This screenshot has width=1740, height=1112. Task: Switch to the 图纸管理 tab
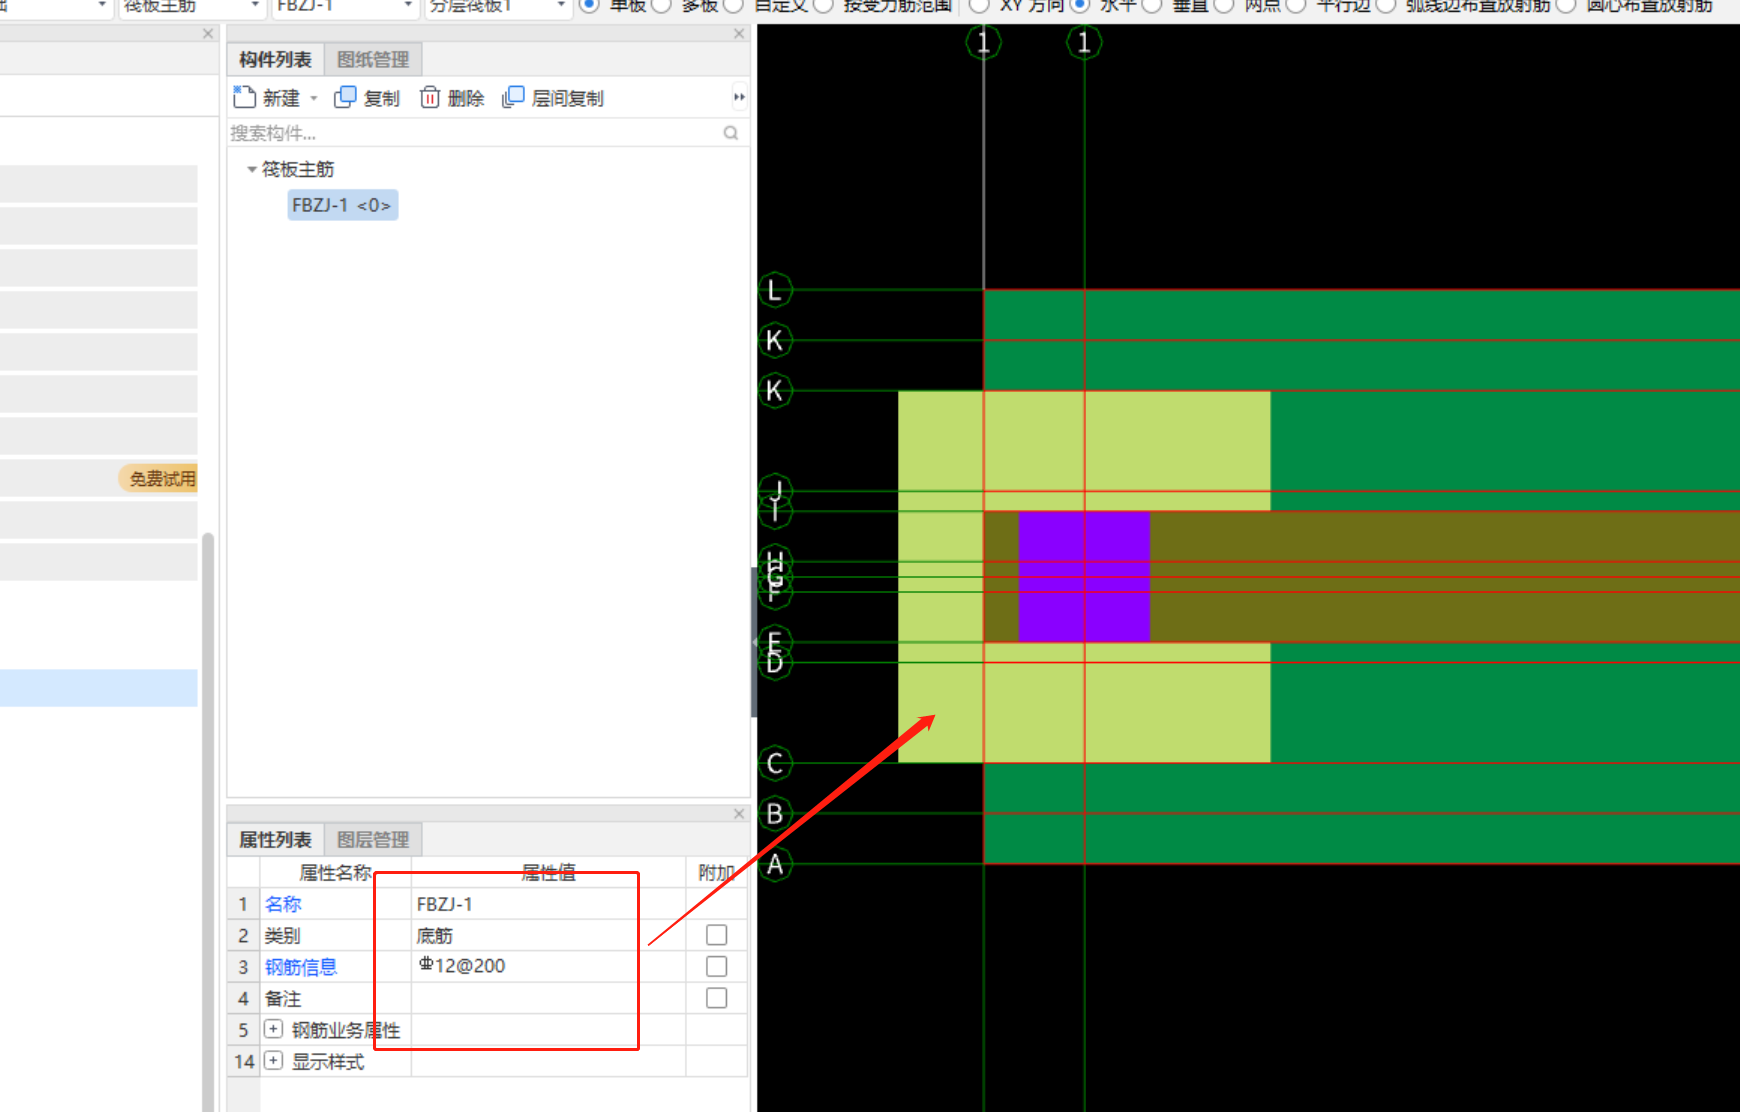point(373,59)
